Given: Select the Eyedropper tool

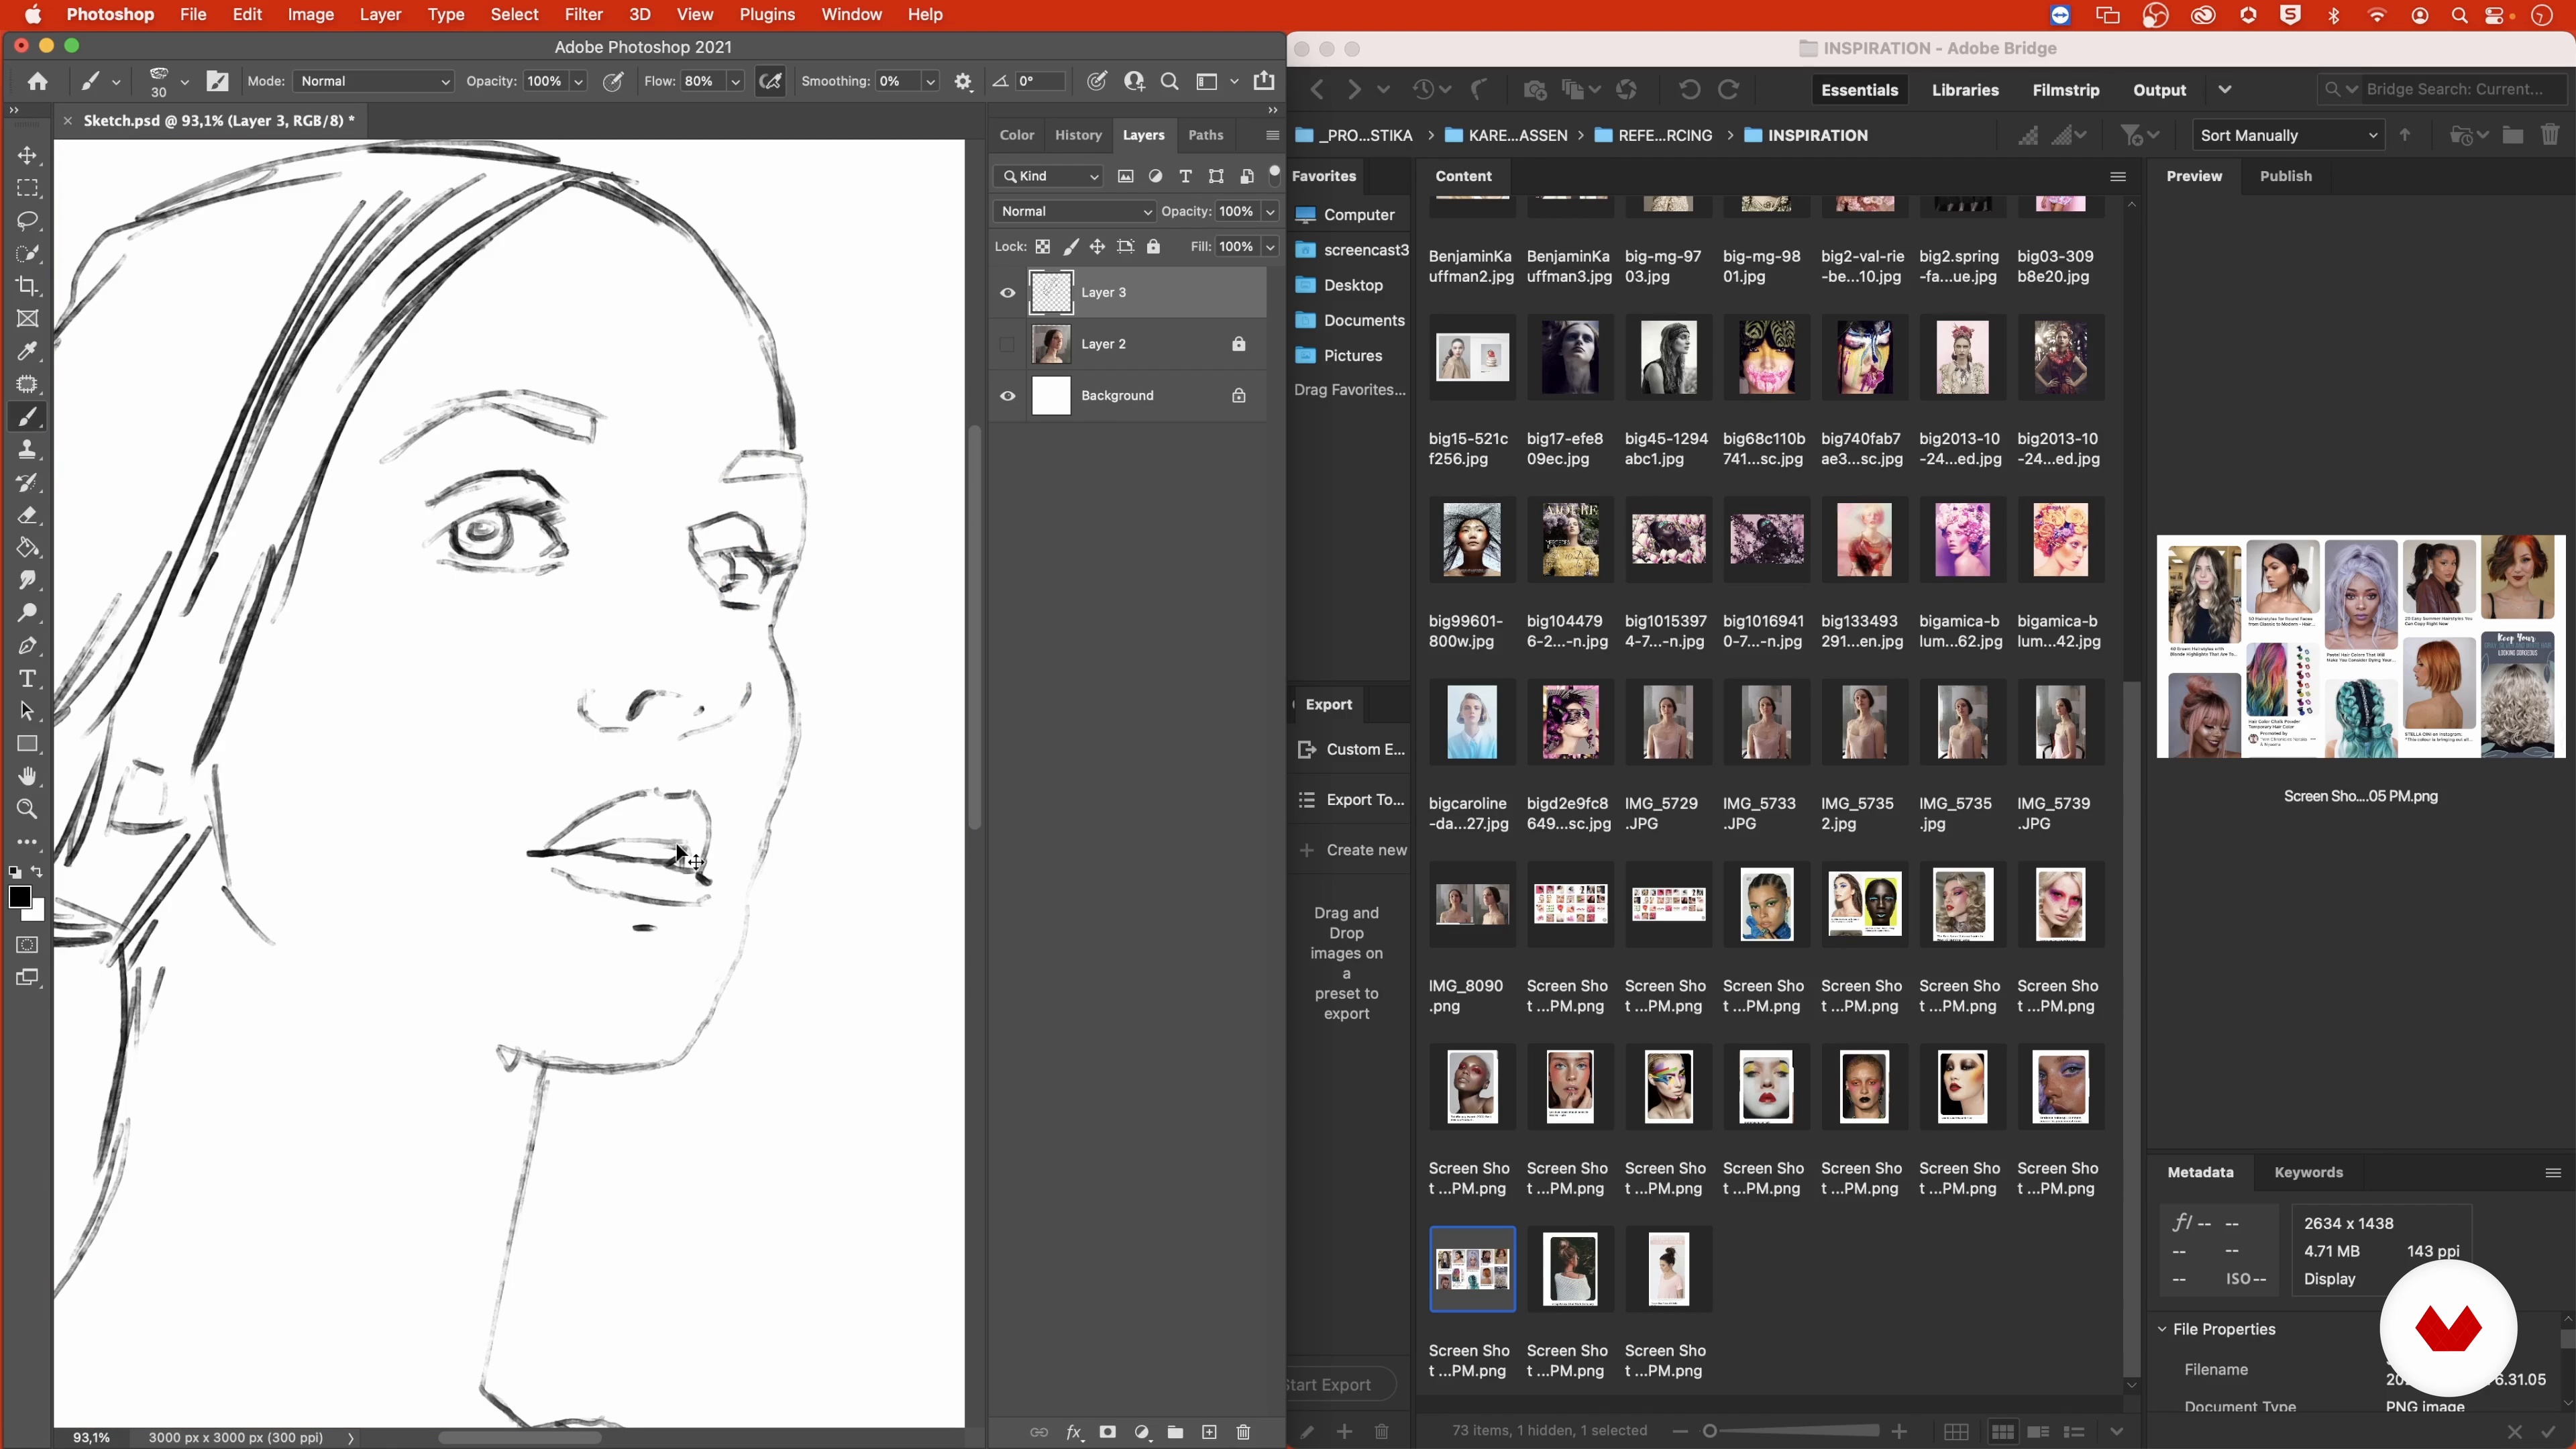Looking at the screenshot, I should pos(27,352).
